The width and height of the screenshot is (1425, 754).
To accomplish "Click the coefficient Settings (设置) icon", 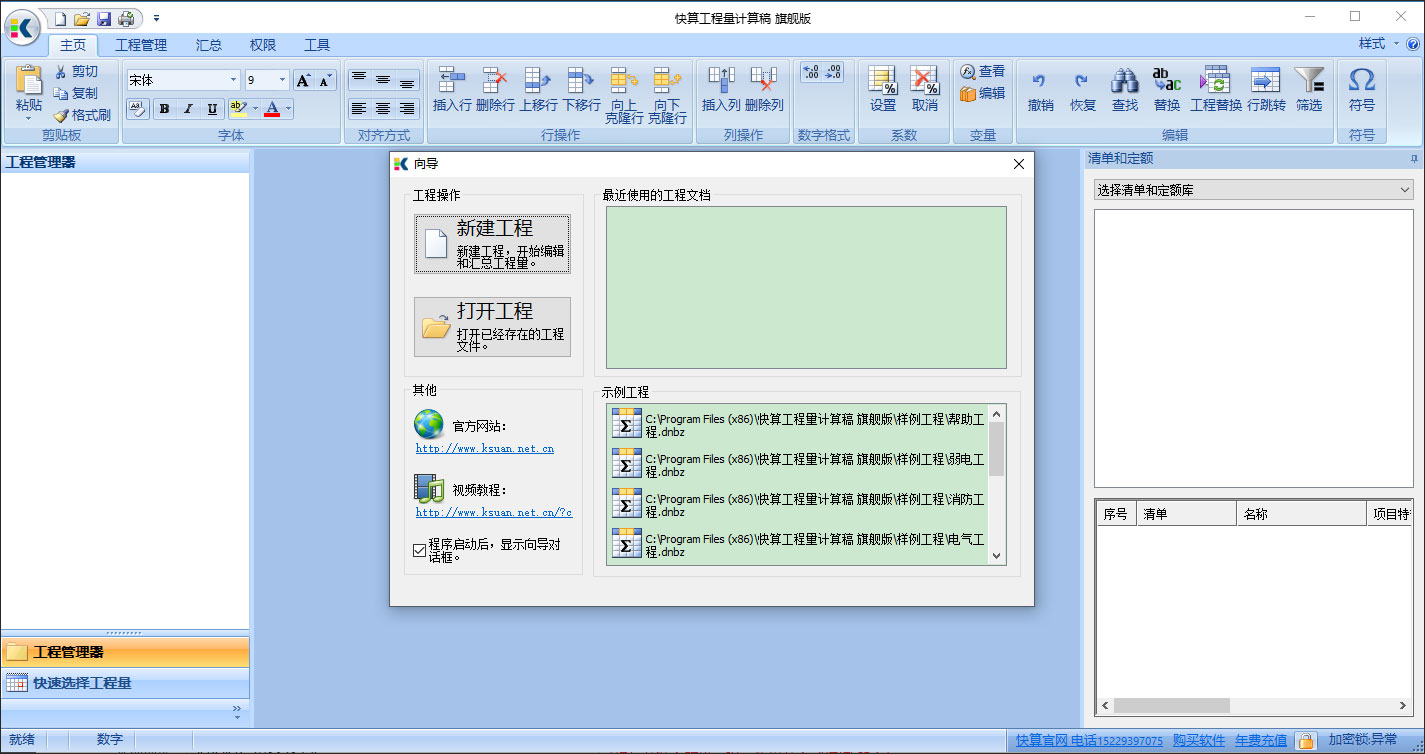I will pos(883,80).
